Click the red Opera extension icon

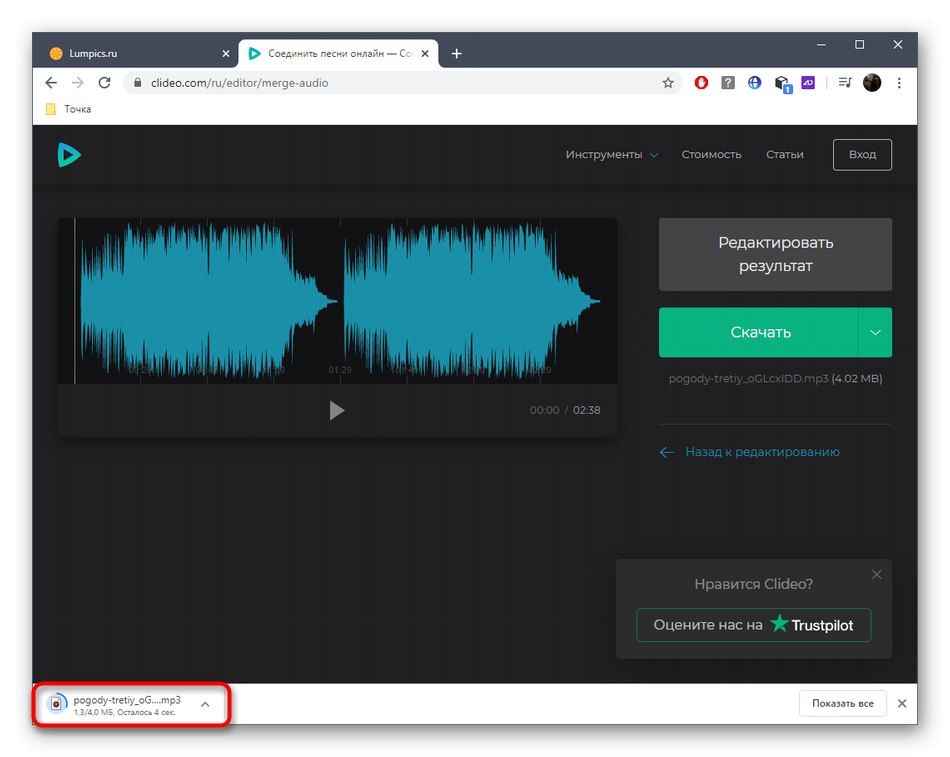pyautogui.click(x=701, y=82)
